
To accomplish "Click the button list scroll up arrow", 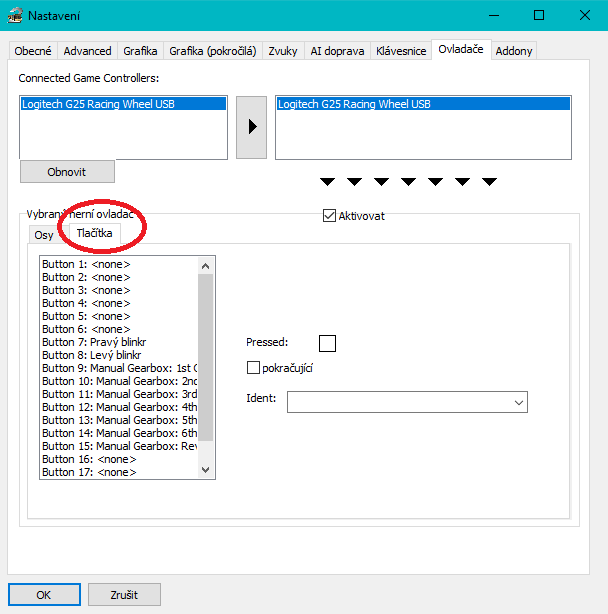I will (206, 265).
